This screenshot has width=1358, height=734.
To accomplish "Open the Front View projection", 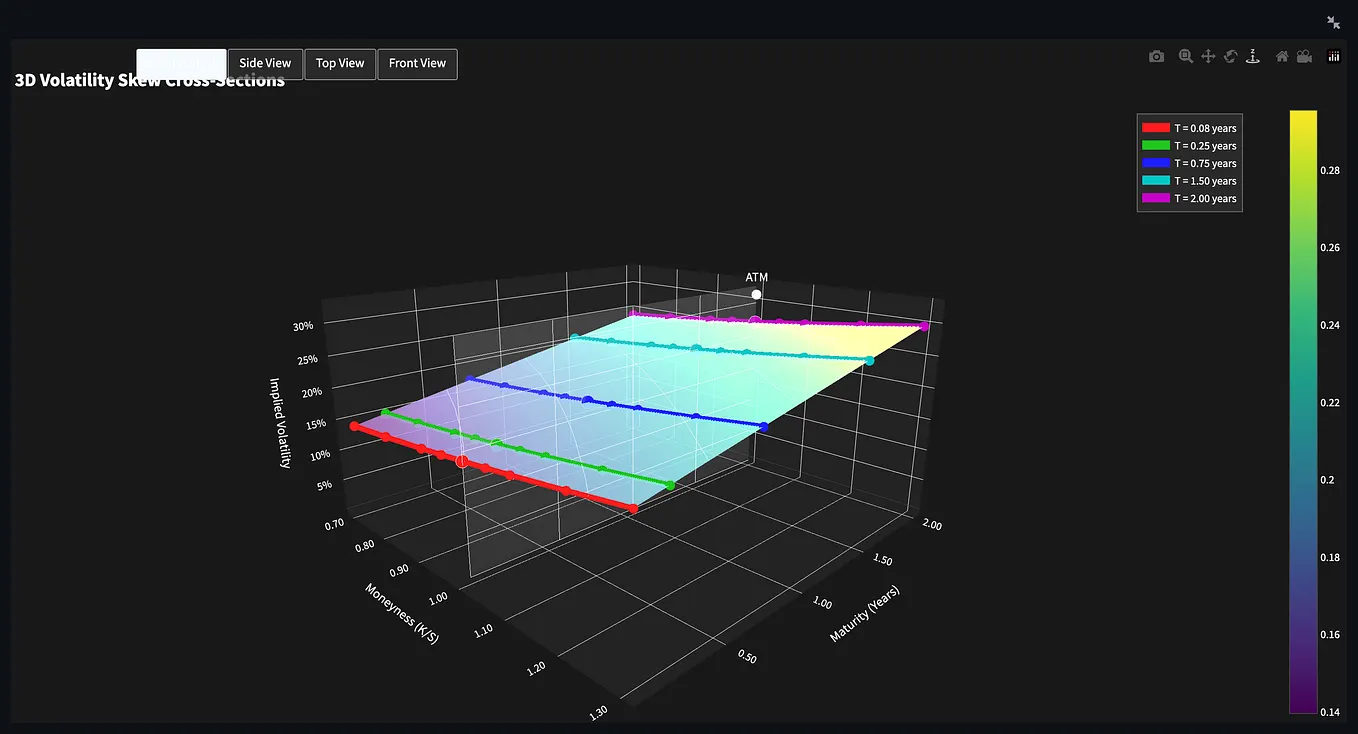I will tap(417, 63).
